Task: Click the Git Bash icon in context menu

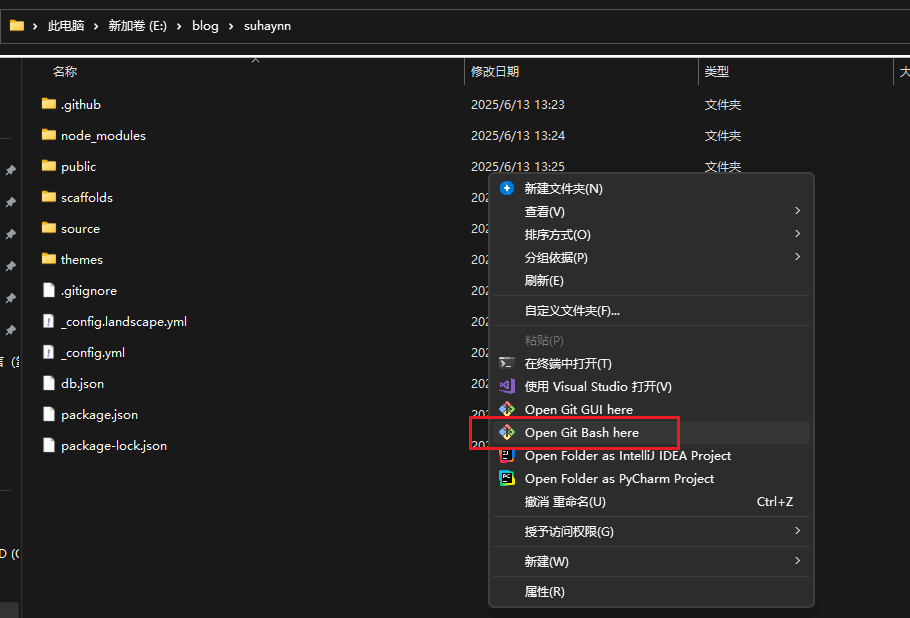Action: pyautogui.click(x=507, y=432)
